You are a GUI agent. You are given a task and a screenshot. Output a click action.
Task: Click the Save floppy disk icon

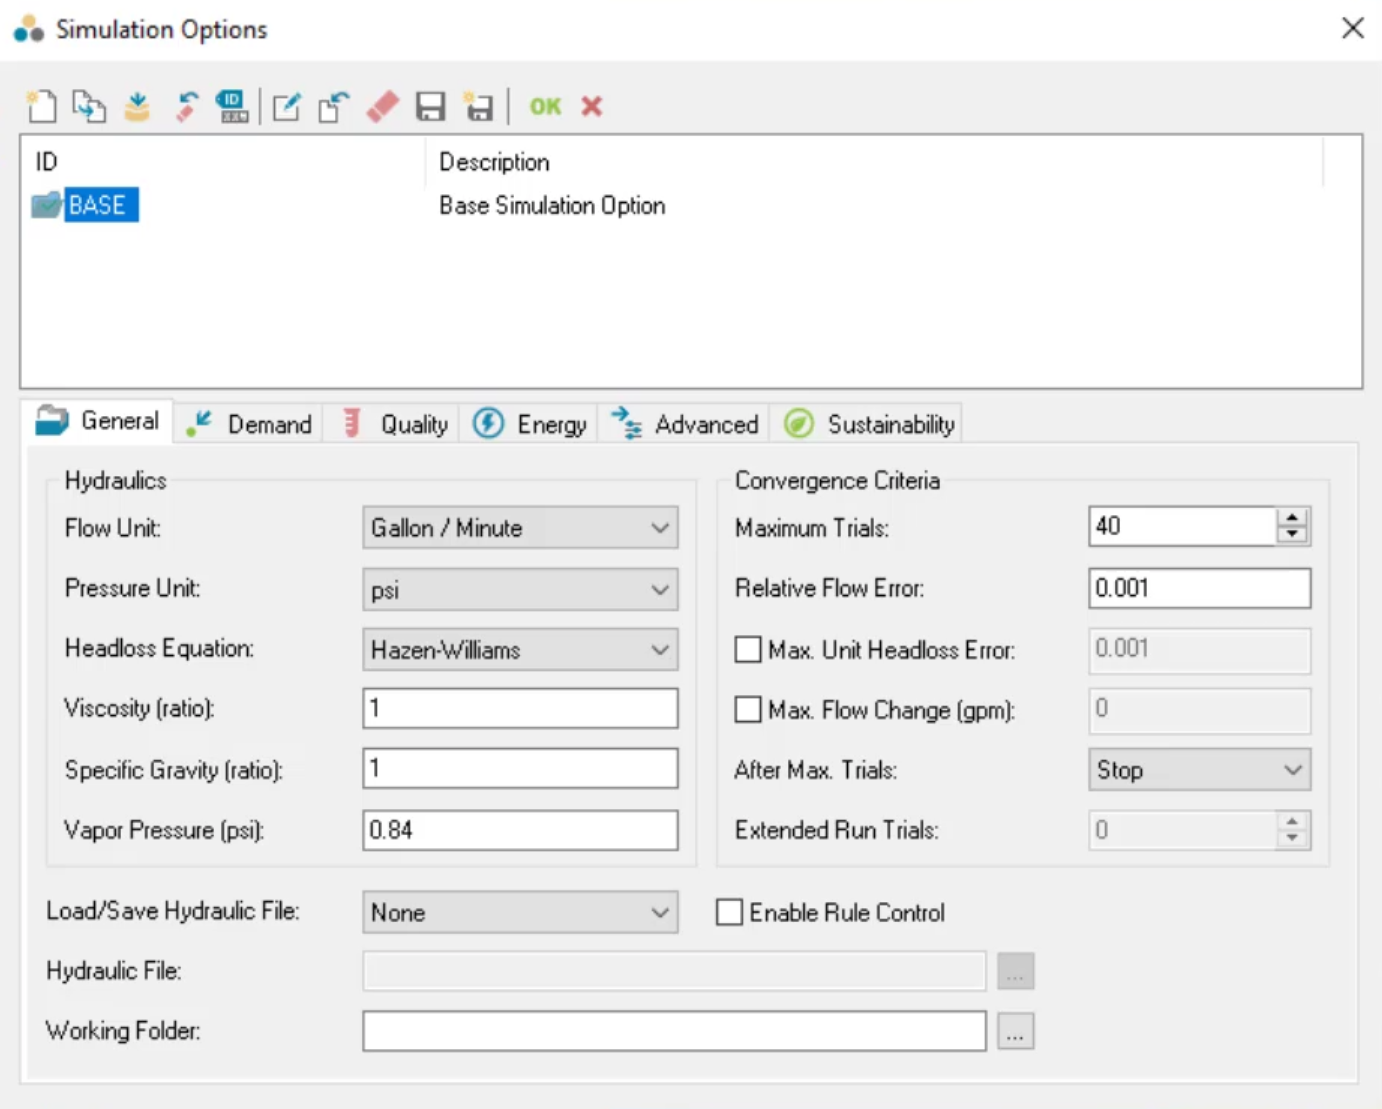click(430, 106)
